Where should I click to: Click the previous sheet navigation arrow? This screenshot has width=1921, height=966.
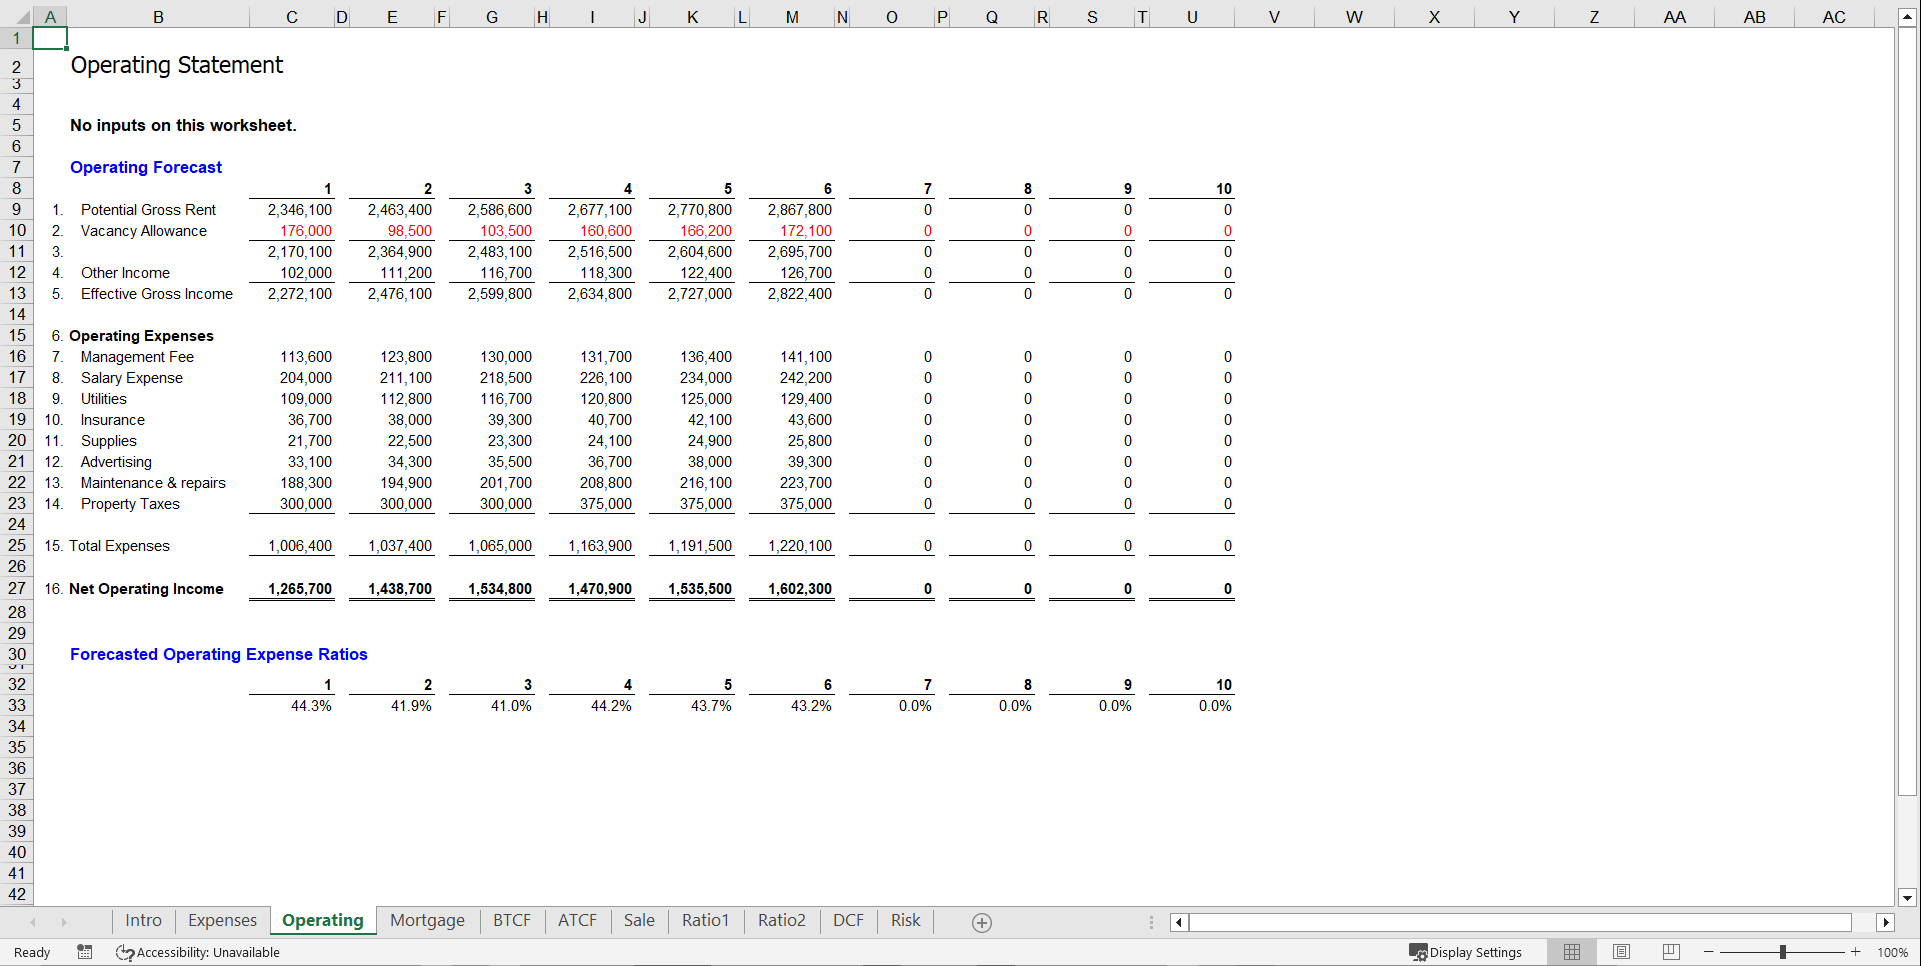[x=34, y=921]
